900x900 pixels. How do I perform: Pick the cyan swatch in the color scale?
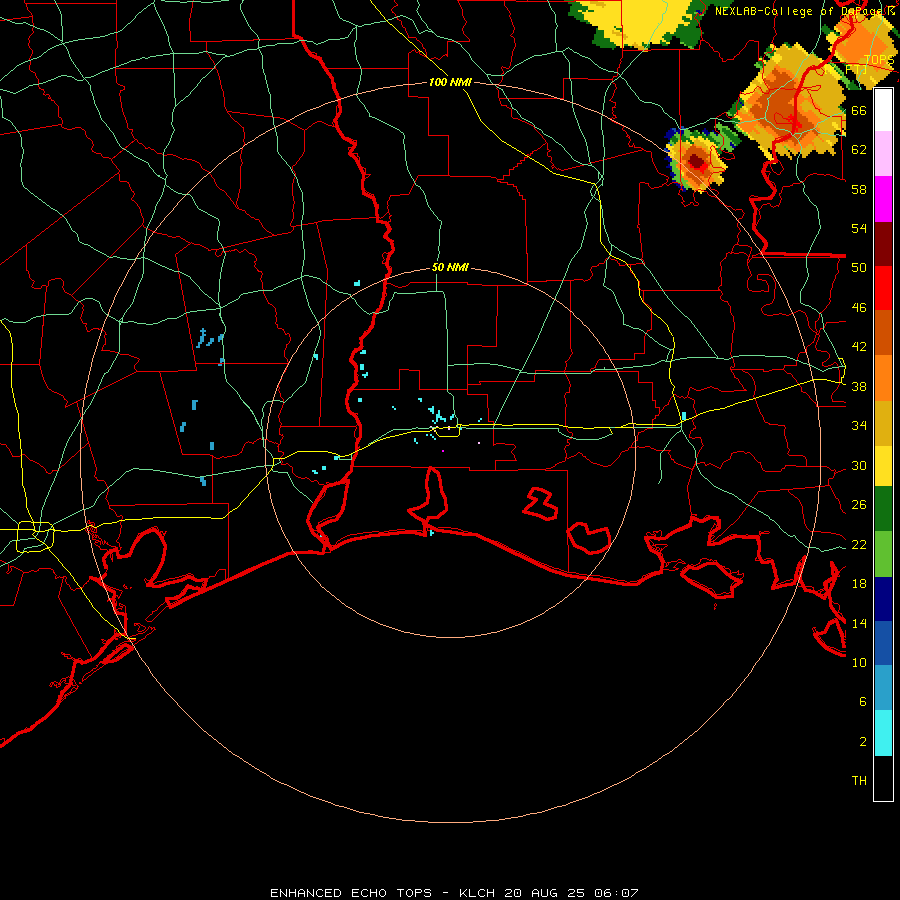click(x=883, y=733)
